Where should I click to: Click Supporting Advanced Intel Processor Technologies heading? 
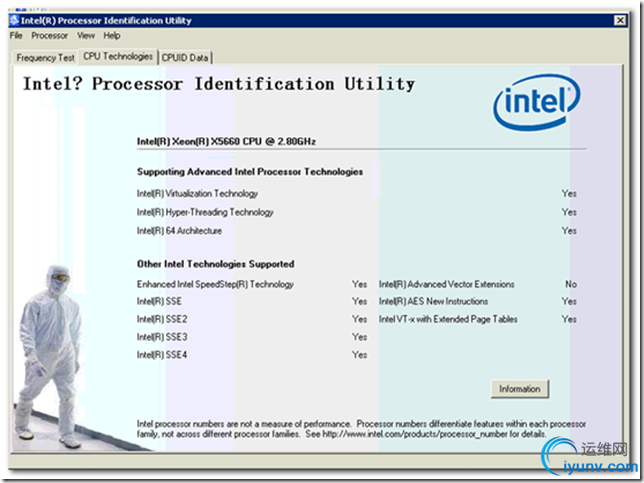(250, 172)
